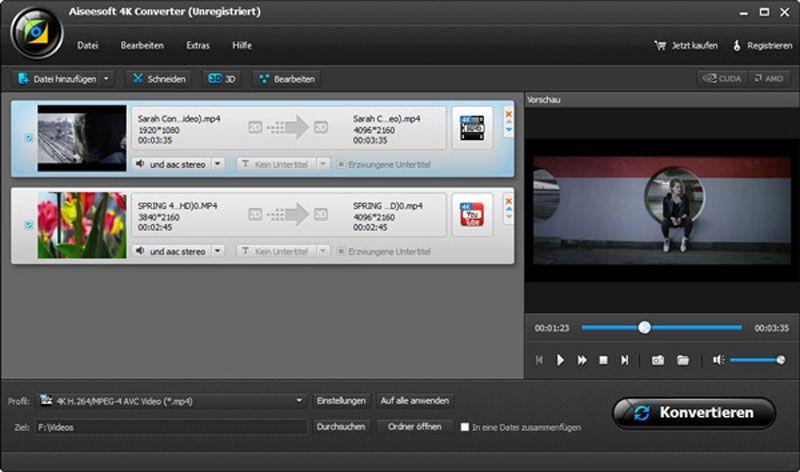Take a snapshot with the camera icon
800x472 pixels.
tap(658, 360)
